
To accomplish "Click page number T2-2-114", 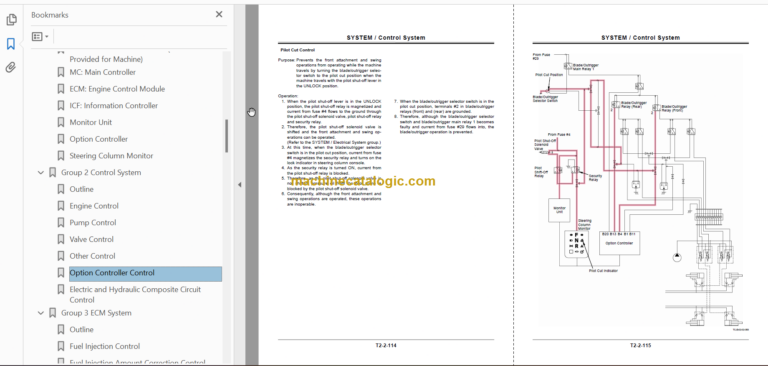I will tap(386, 345).
